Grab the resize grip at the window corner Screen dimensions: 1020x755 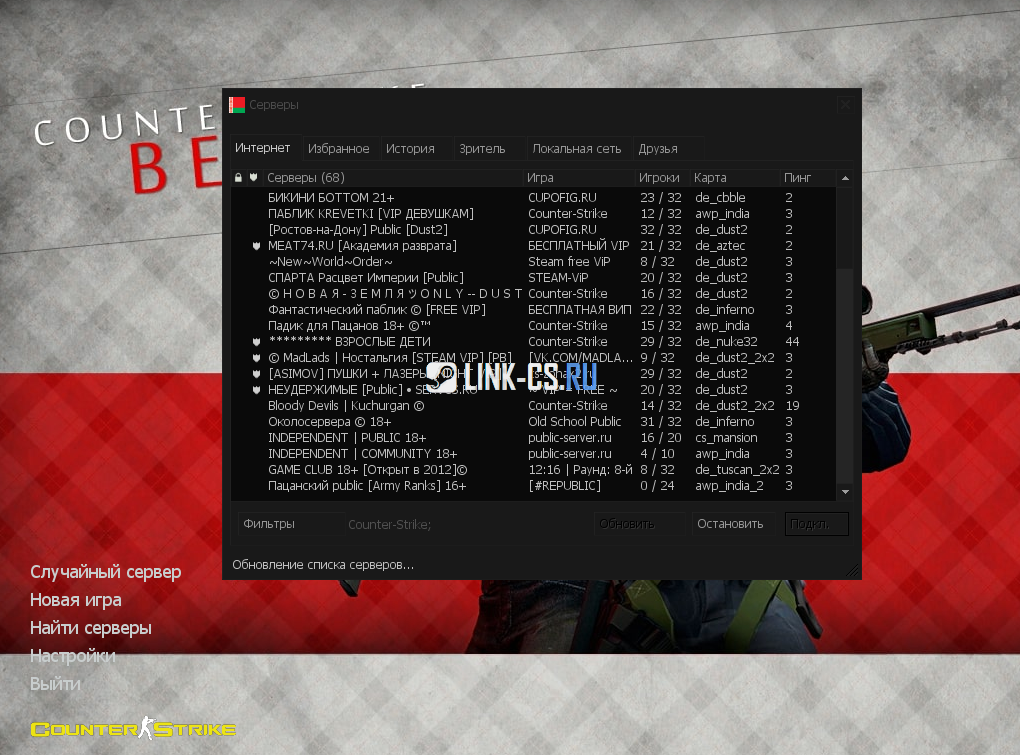click(x=853, y=571)
